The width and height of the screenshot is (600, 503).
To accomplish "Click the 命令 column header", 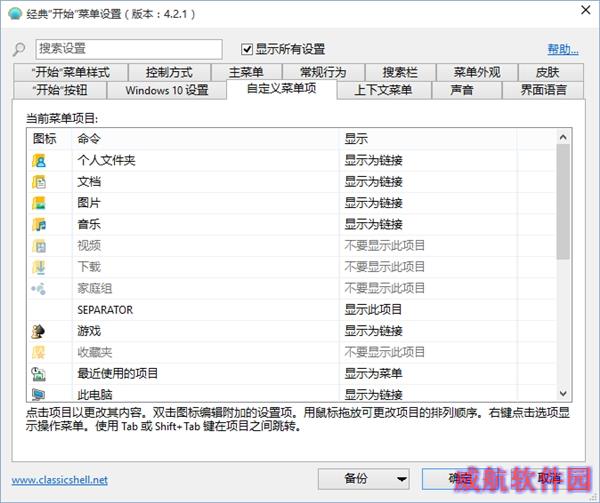I will 205,139.
